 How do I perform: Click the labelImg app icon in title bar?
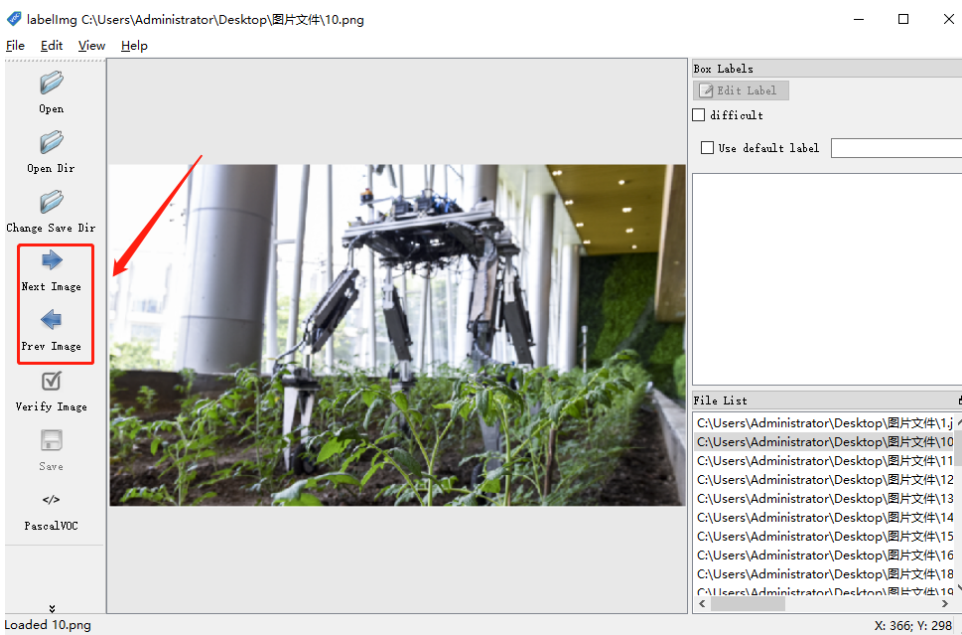[13, 19]
